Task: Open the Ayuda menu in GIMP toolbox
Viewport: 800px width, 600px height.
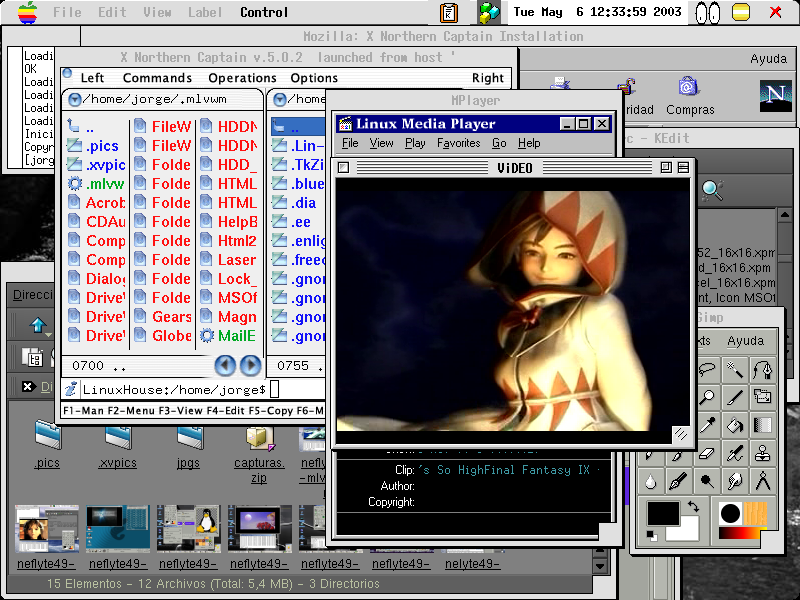Action: (745, 341)
